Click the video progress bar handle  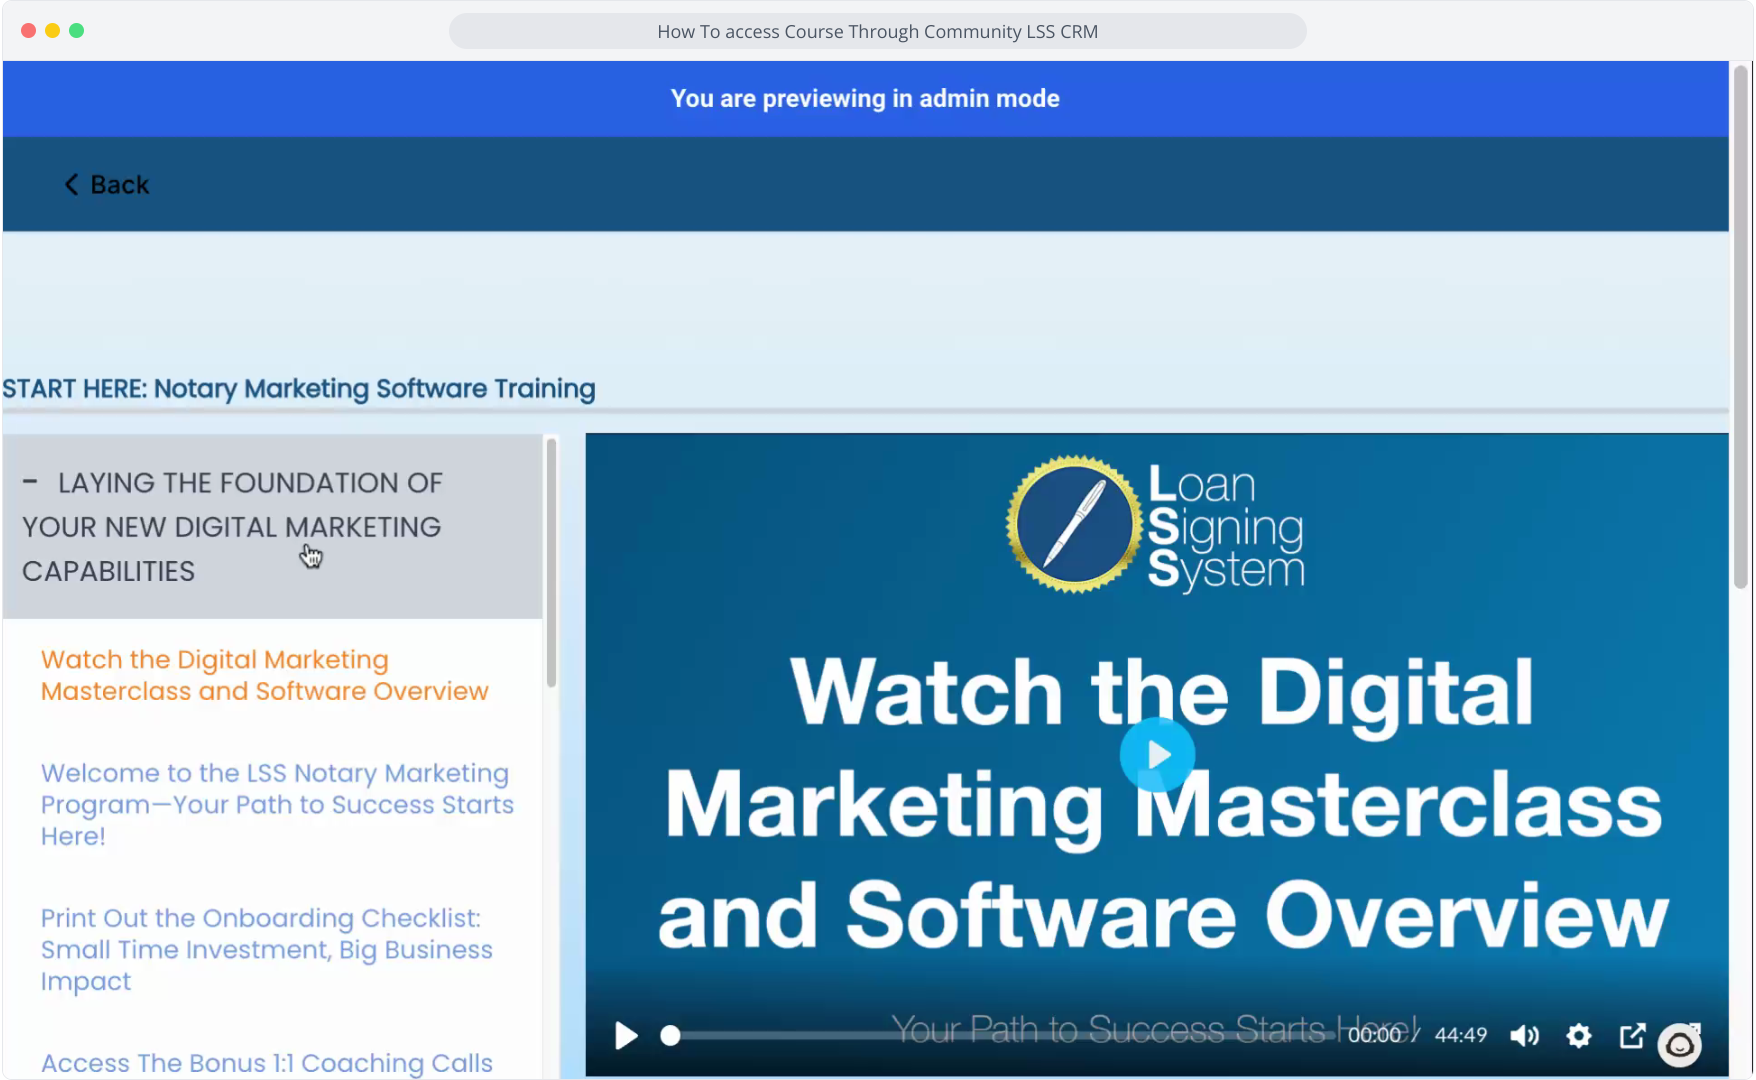click(671, 1036)
